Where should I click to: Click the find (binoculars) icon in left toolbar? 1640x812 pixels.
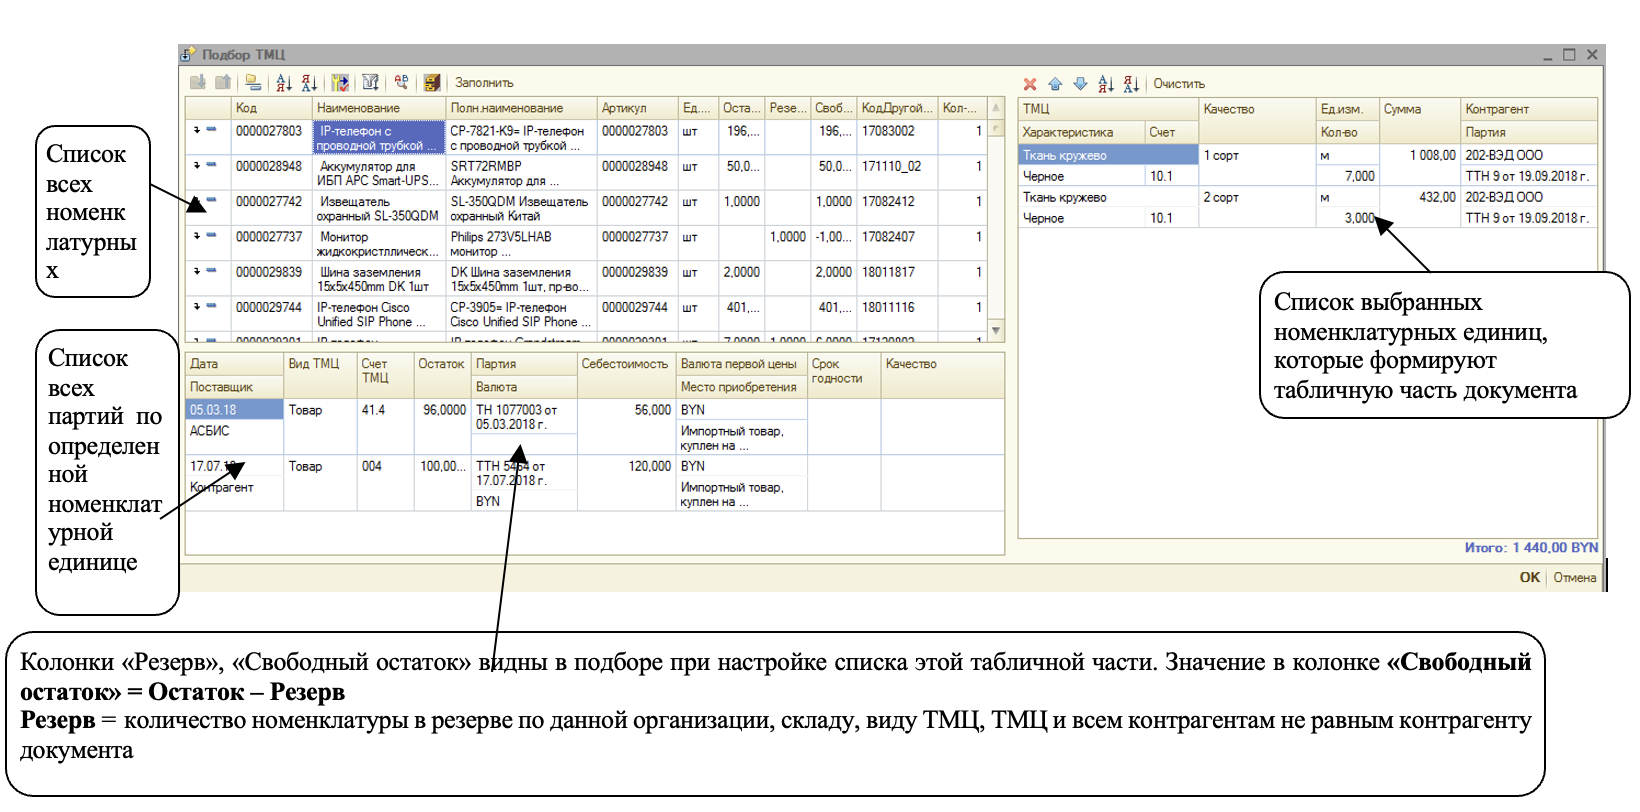point(401,83)
